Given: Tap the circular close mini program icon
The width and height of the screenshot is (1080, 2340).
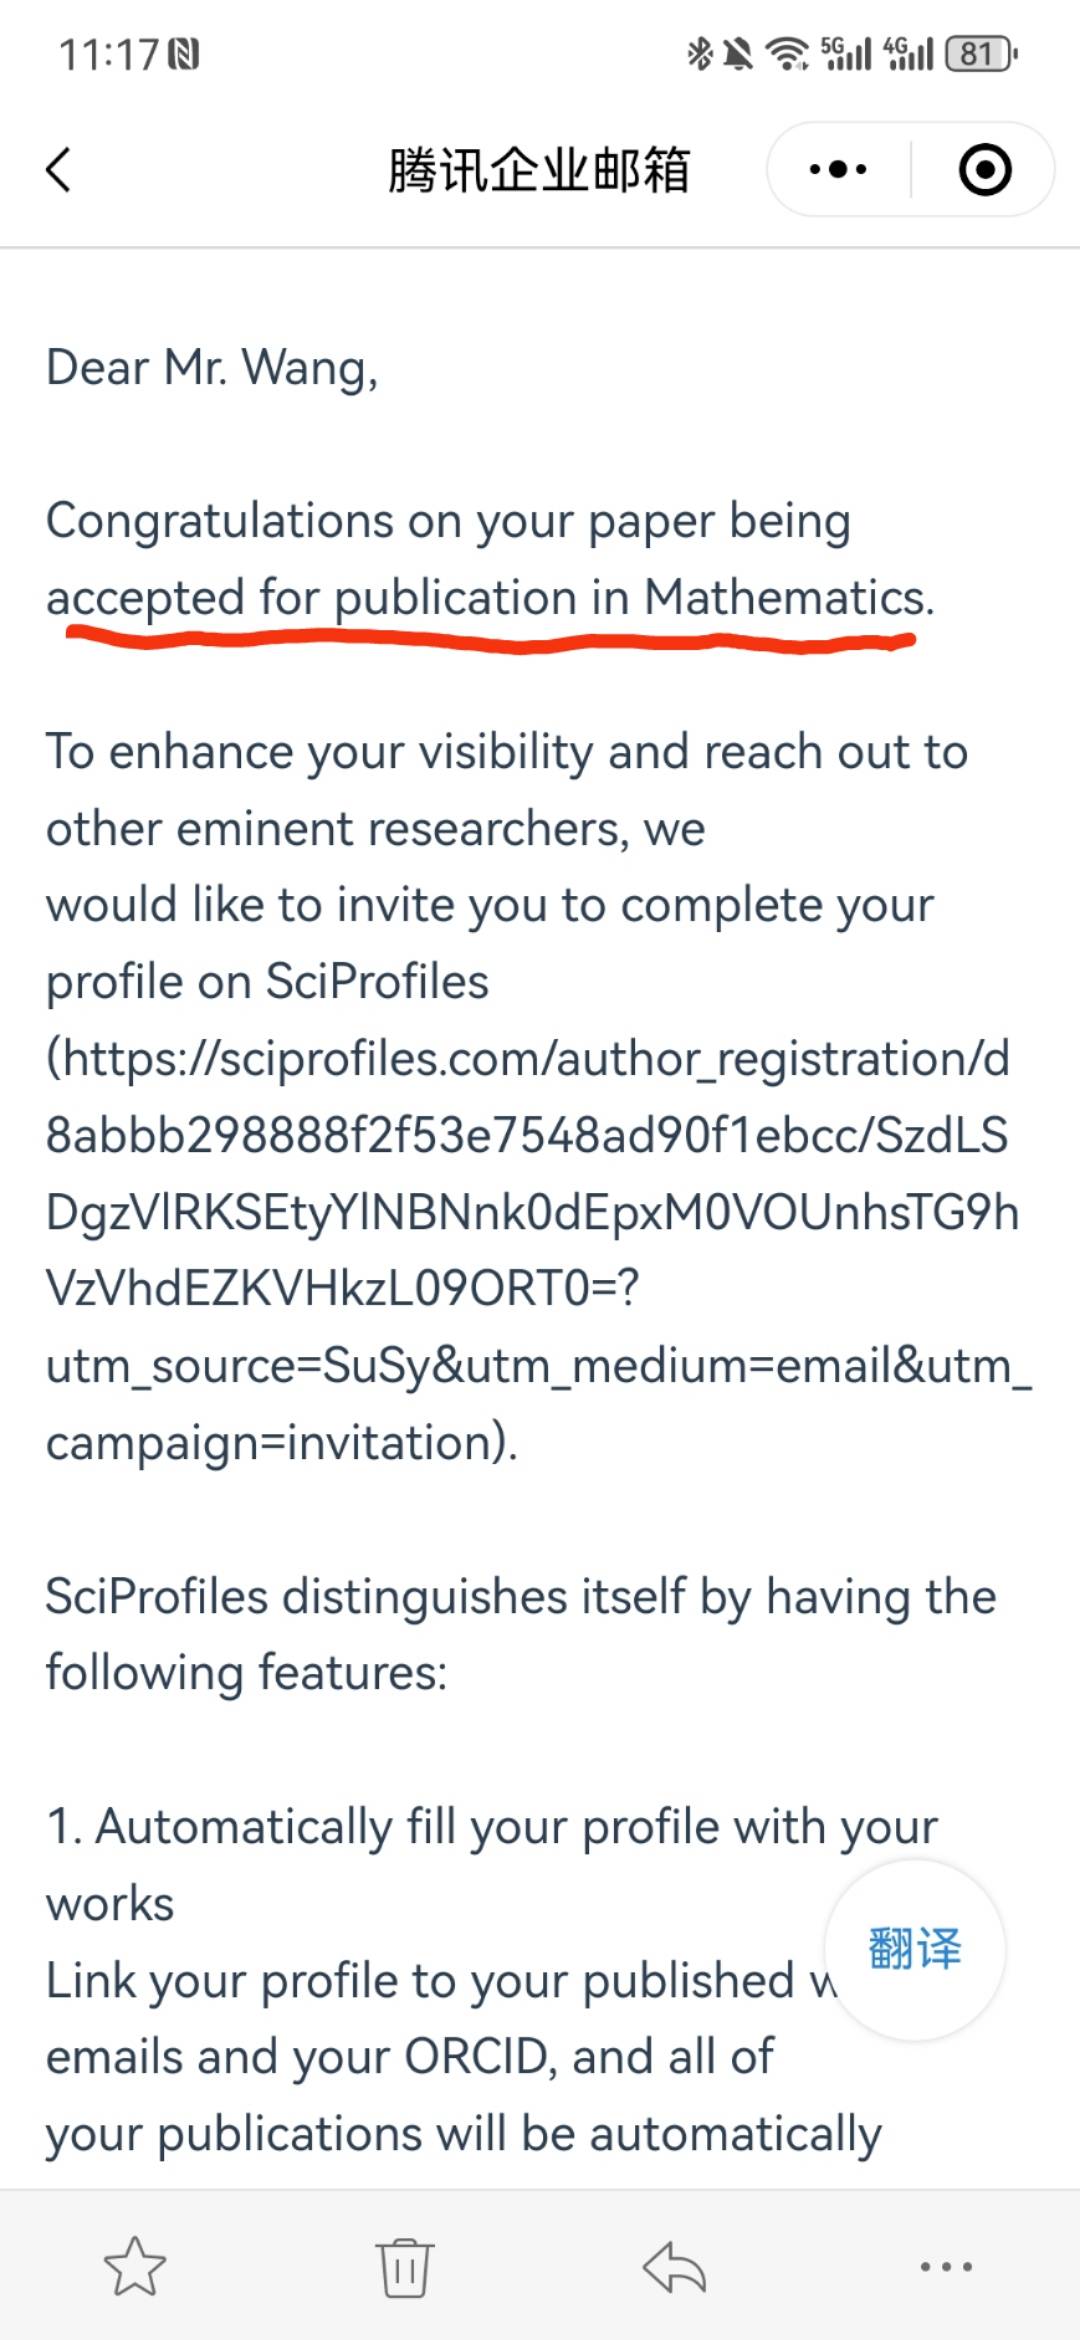Looking at the screenshot, I should click(x=984, y=169).
